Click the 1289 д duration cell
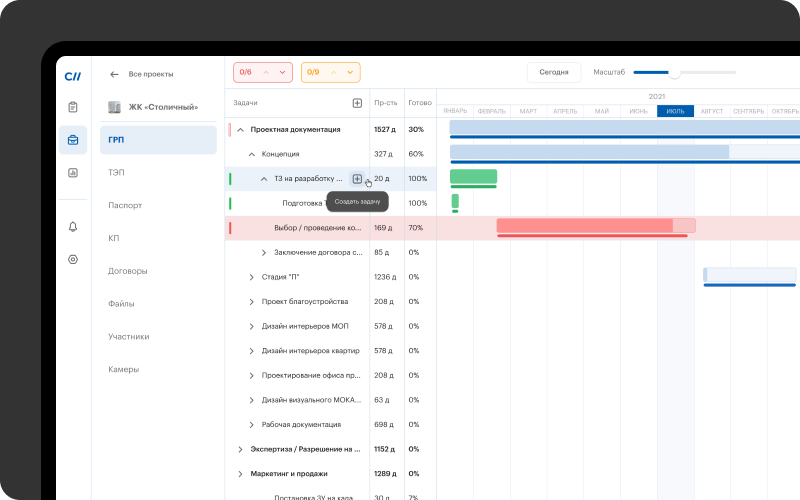Image resolution: width=800 pixels, height=500 pixels. point(385,474)
